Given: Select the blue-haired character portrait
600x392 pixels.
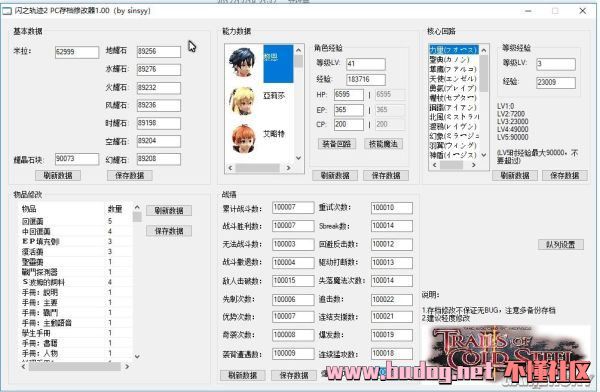Looking at the screenshot, I should tap(242, 62).
